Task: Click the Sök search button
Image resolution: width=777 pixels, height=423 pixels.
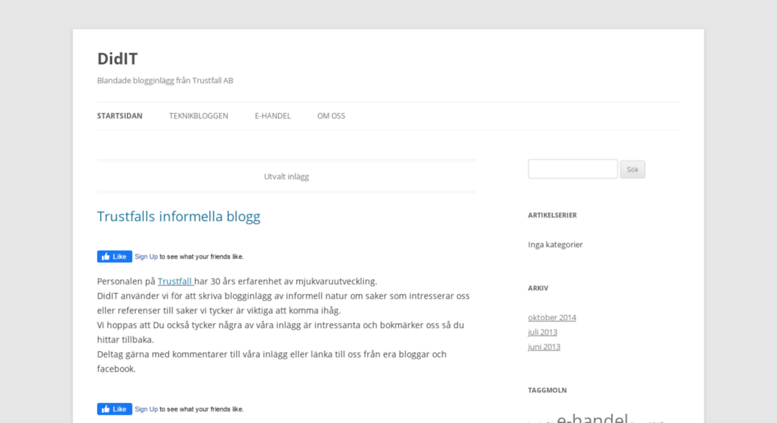Action: click(x=632, y=169)
